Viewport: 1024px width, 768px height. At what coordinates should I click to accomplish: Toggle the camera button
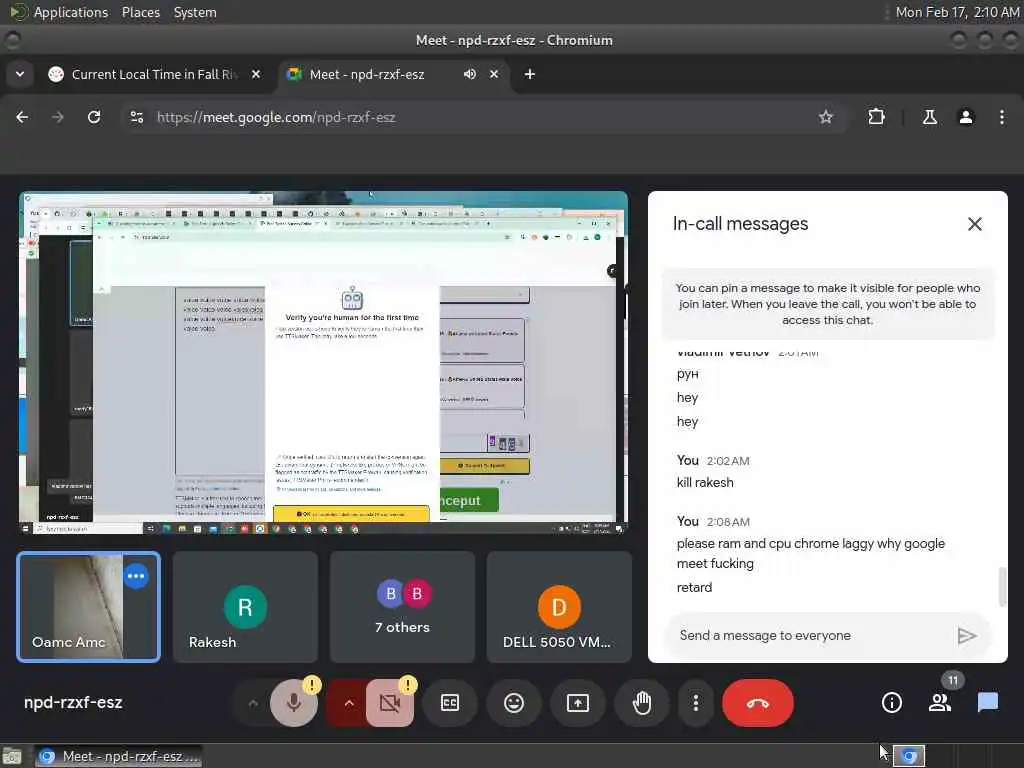pos(390,703)
